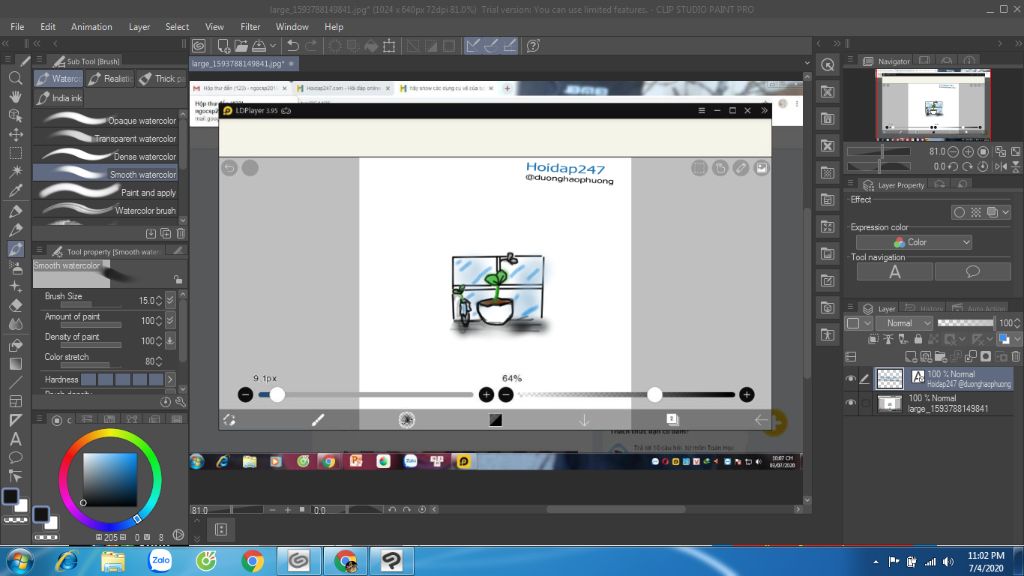The width and height of the screenshot is (1024, 576).
Task: Switch to Realistic watercolor sub tool tab
Action: pyautogui.click(x=110, y=78)
